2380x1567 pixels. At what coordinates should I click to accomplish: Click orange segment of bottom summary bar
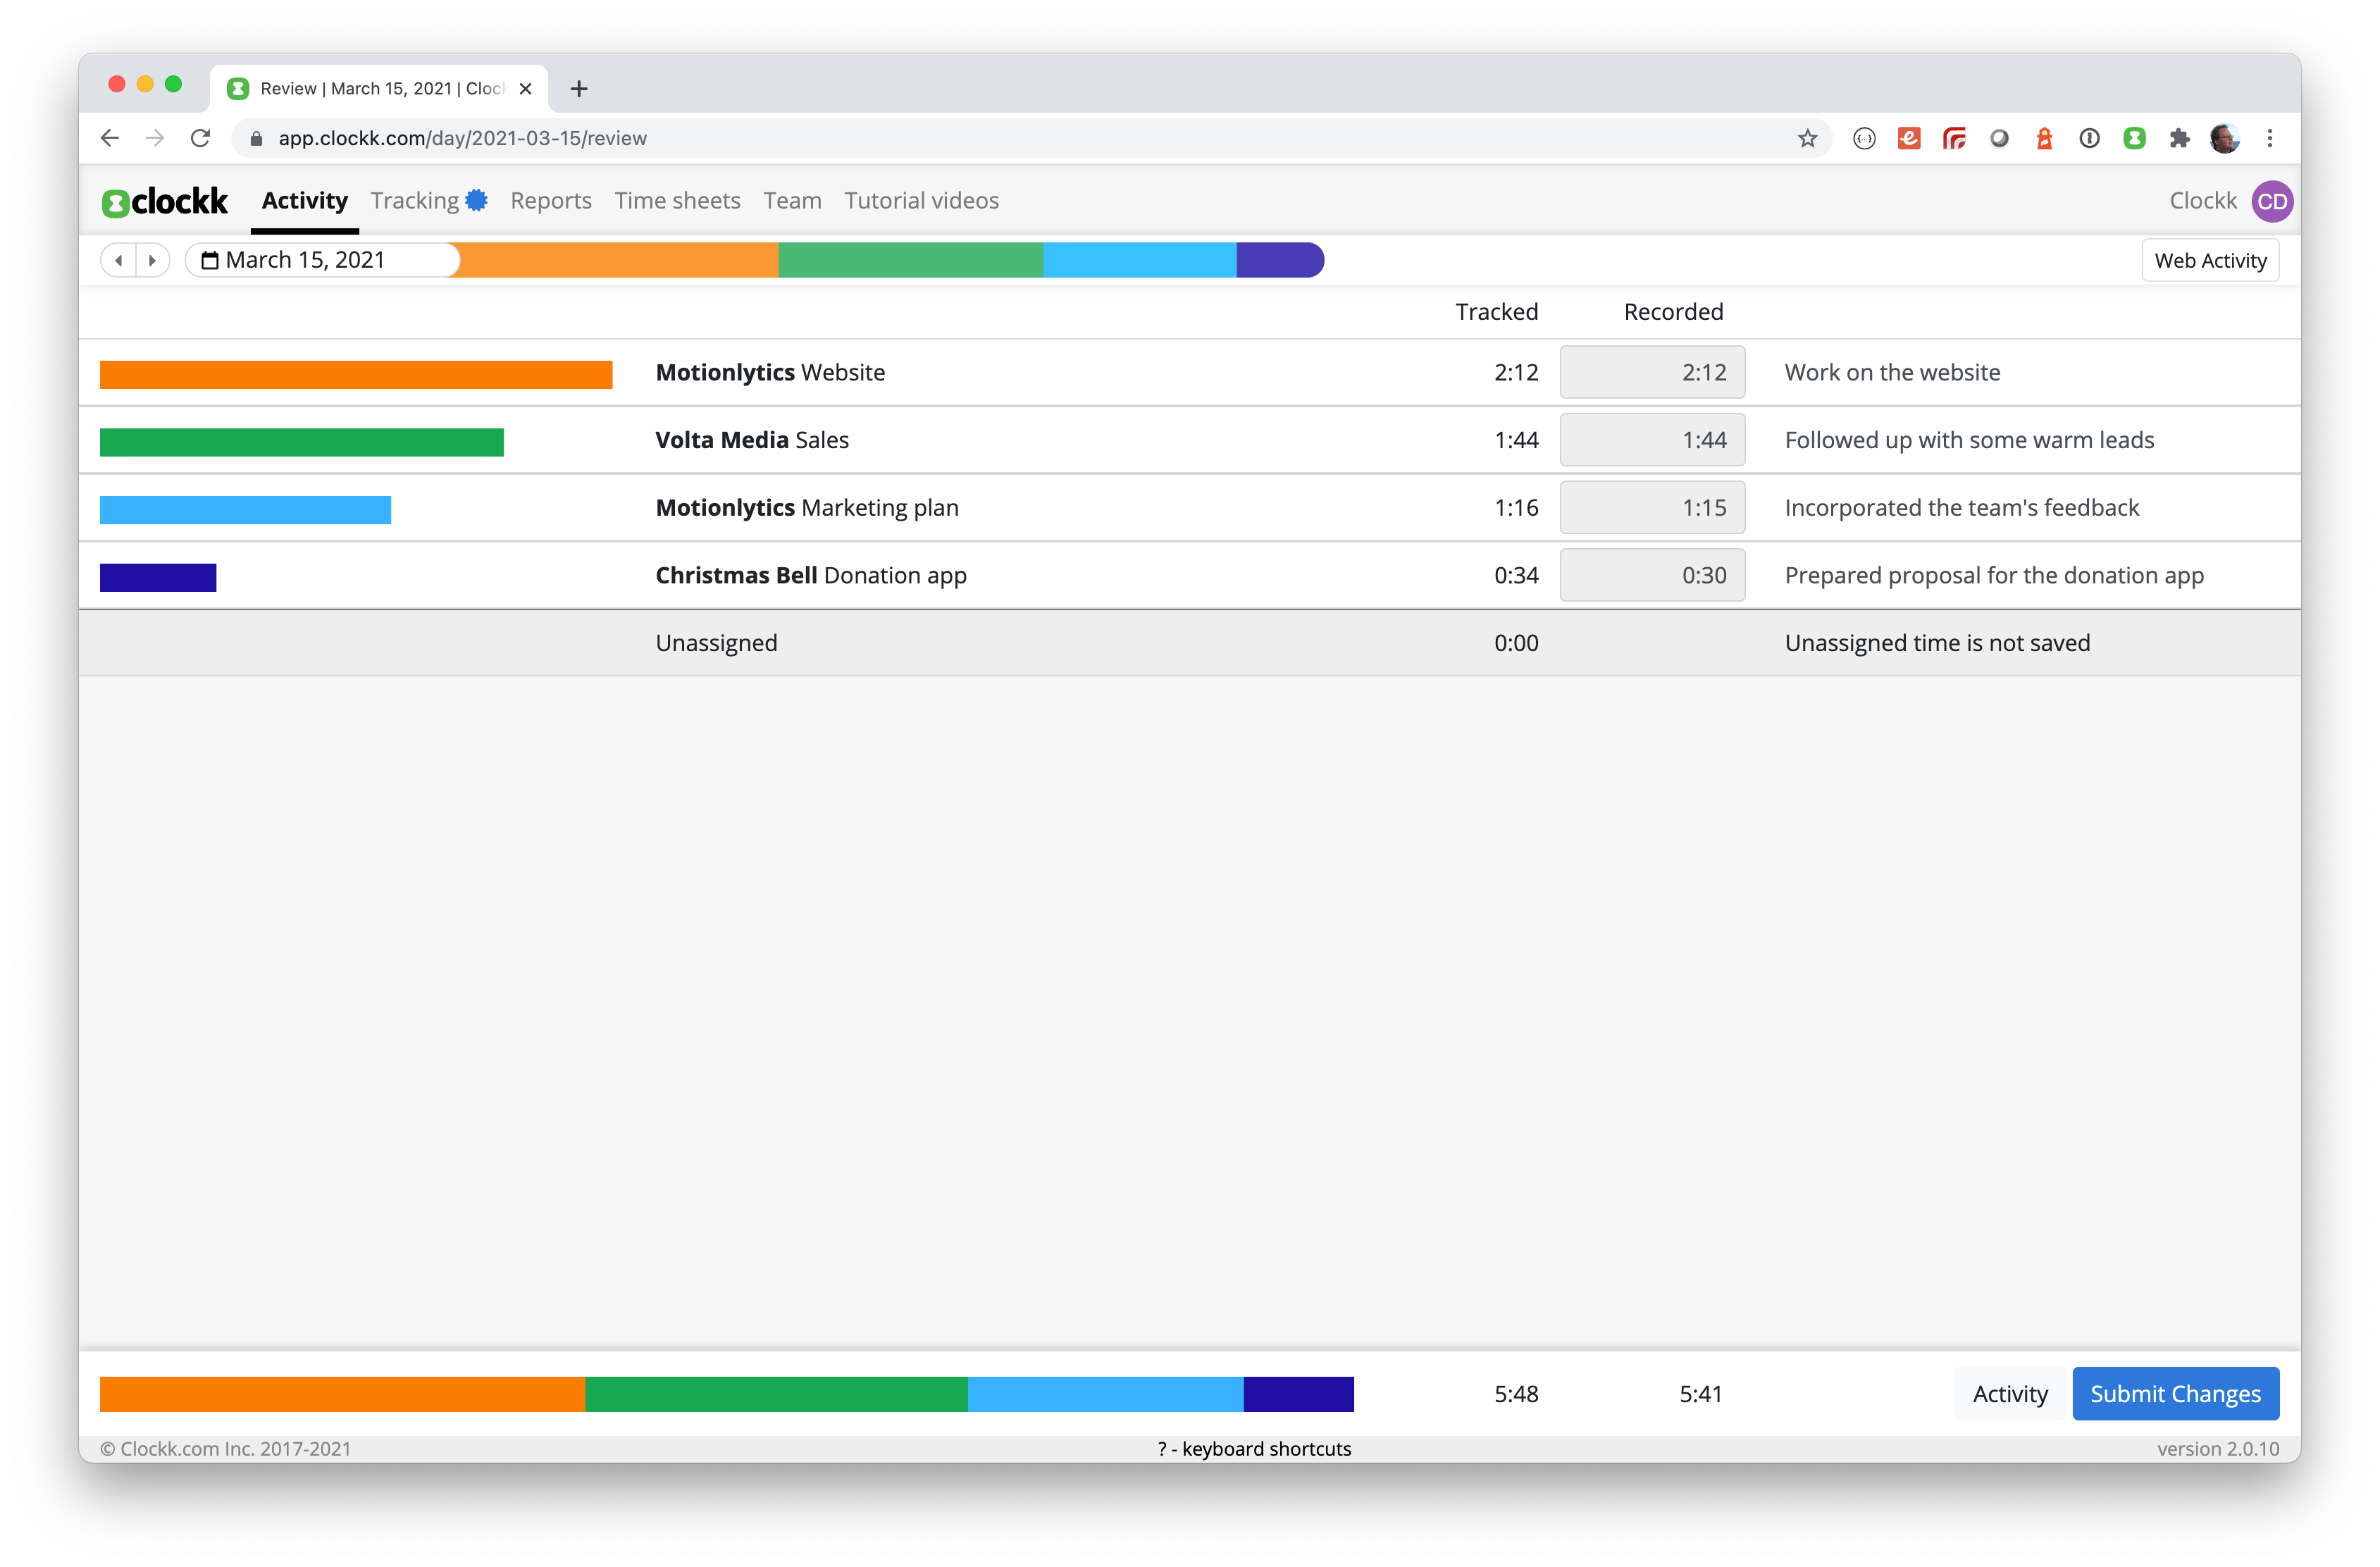342,1394
